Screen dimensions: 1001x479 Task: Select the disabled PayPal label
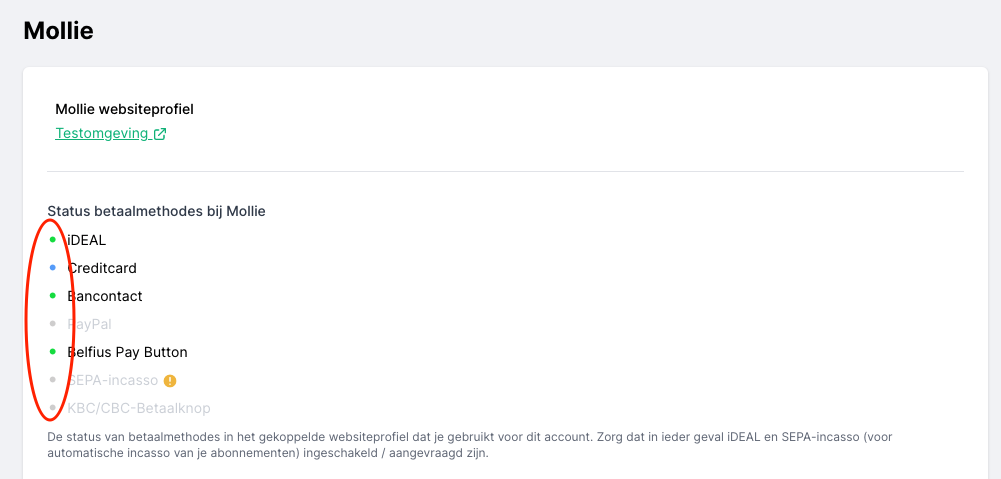point(90,324)
